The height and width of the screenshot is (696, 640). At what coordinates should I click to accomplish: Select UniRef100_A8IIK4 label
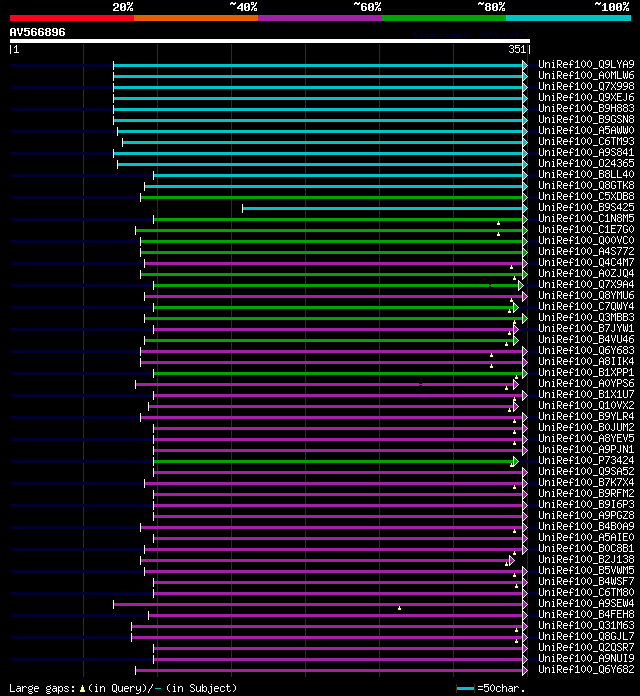(x=586, y=361)
